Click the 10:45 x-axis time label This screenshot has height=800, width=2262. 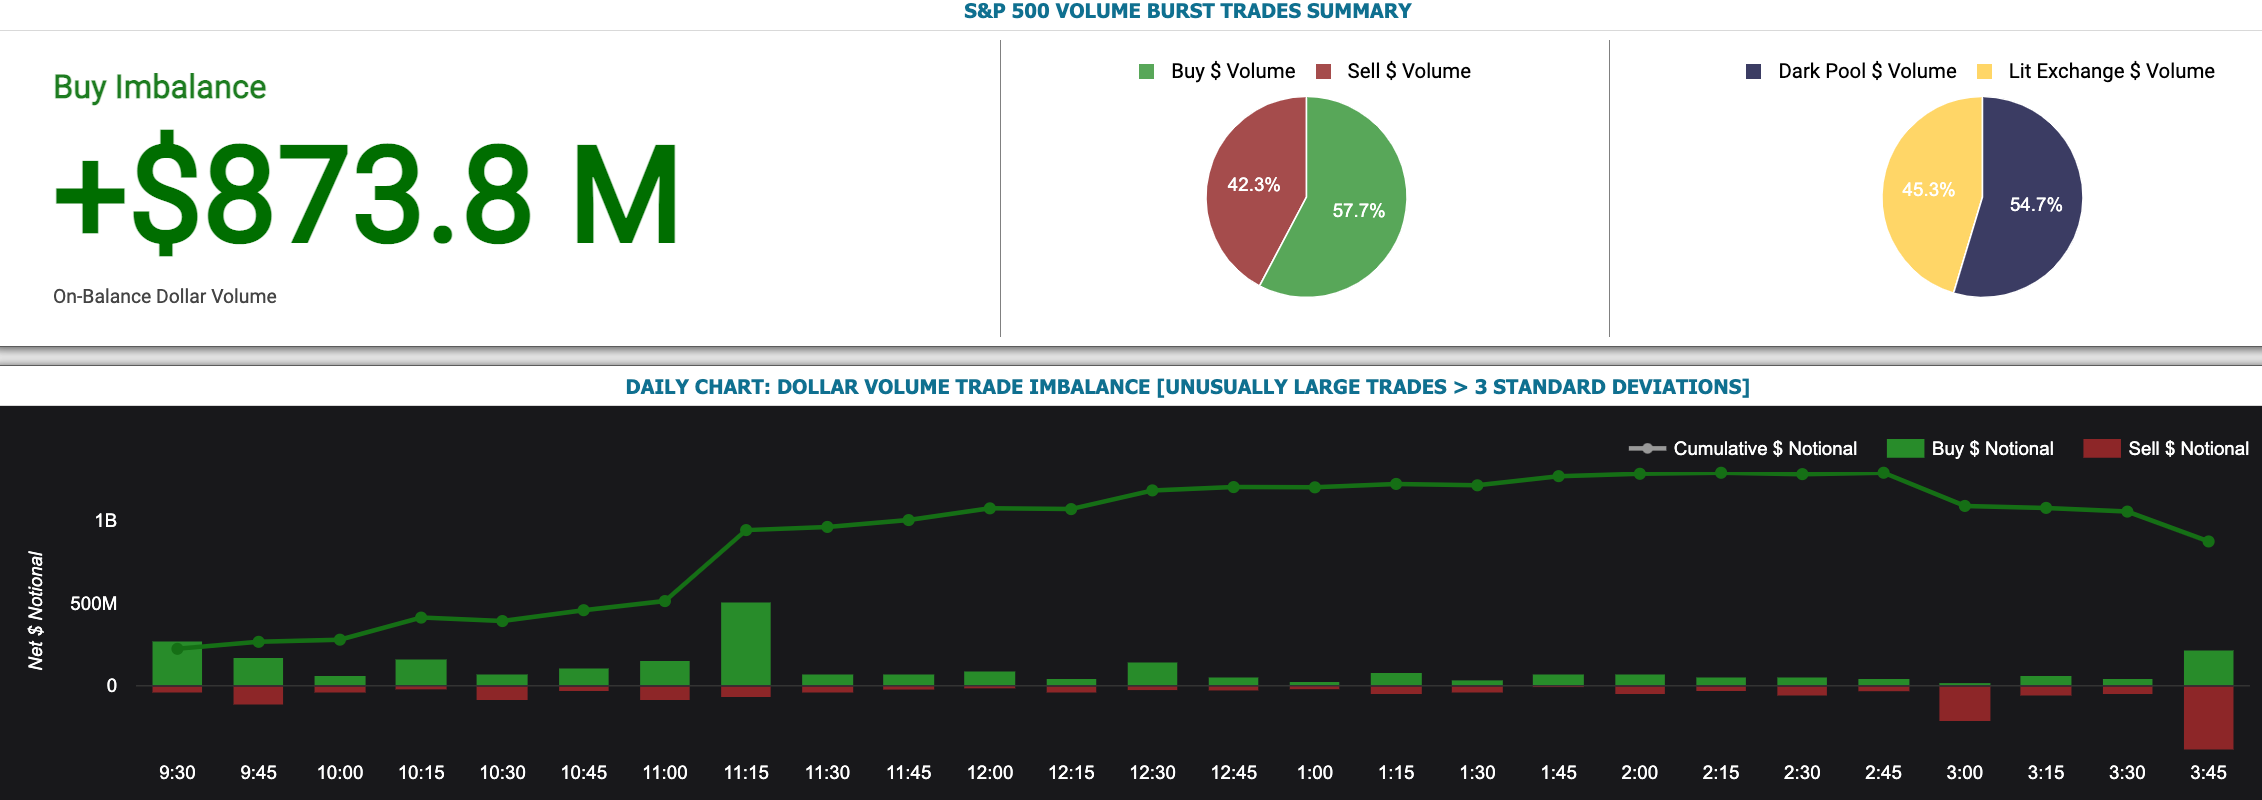584,772
